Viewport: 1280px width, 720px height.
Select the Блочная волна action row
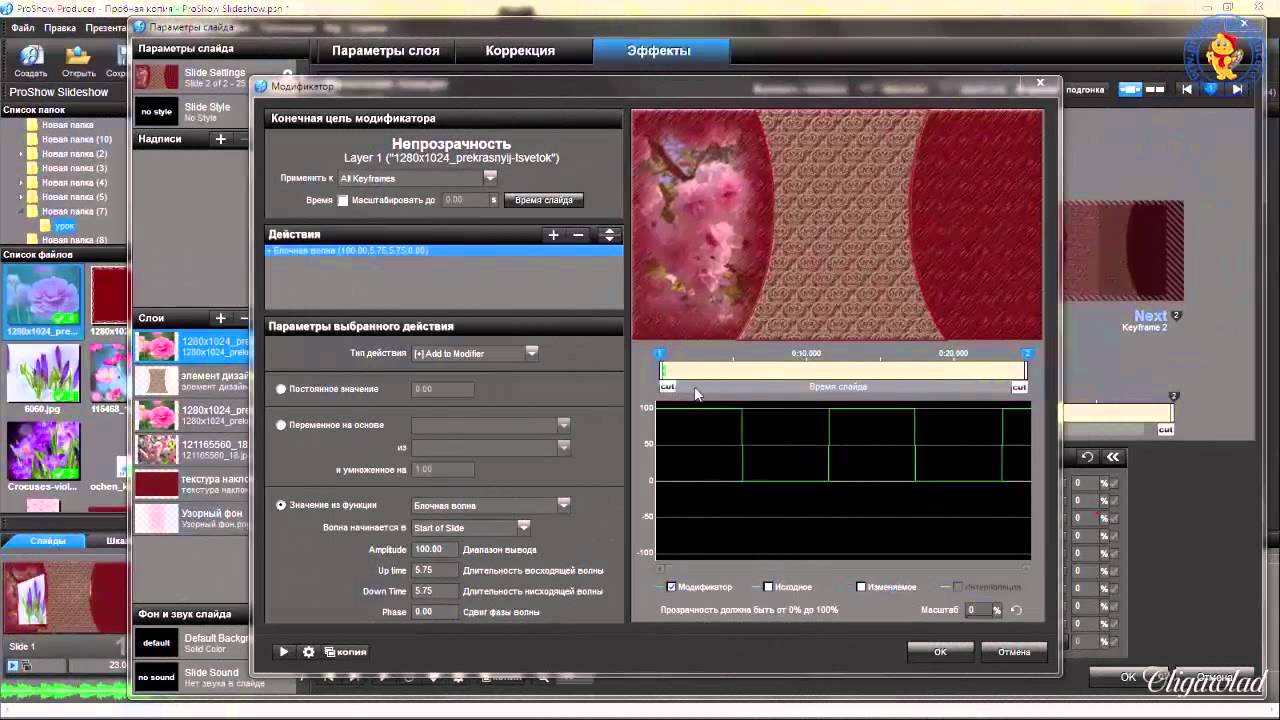(444, 251)
